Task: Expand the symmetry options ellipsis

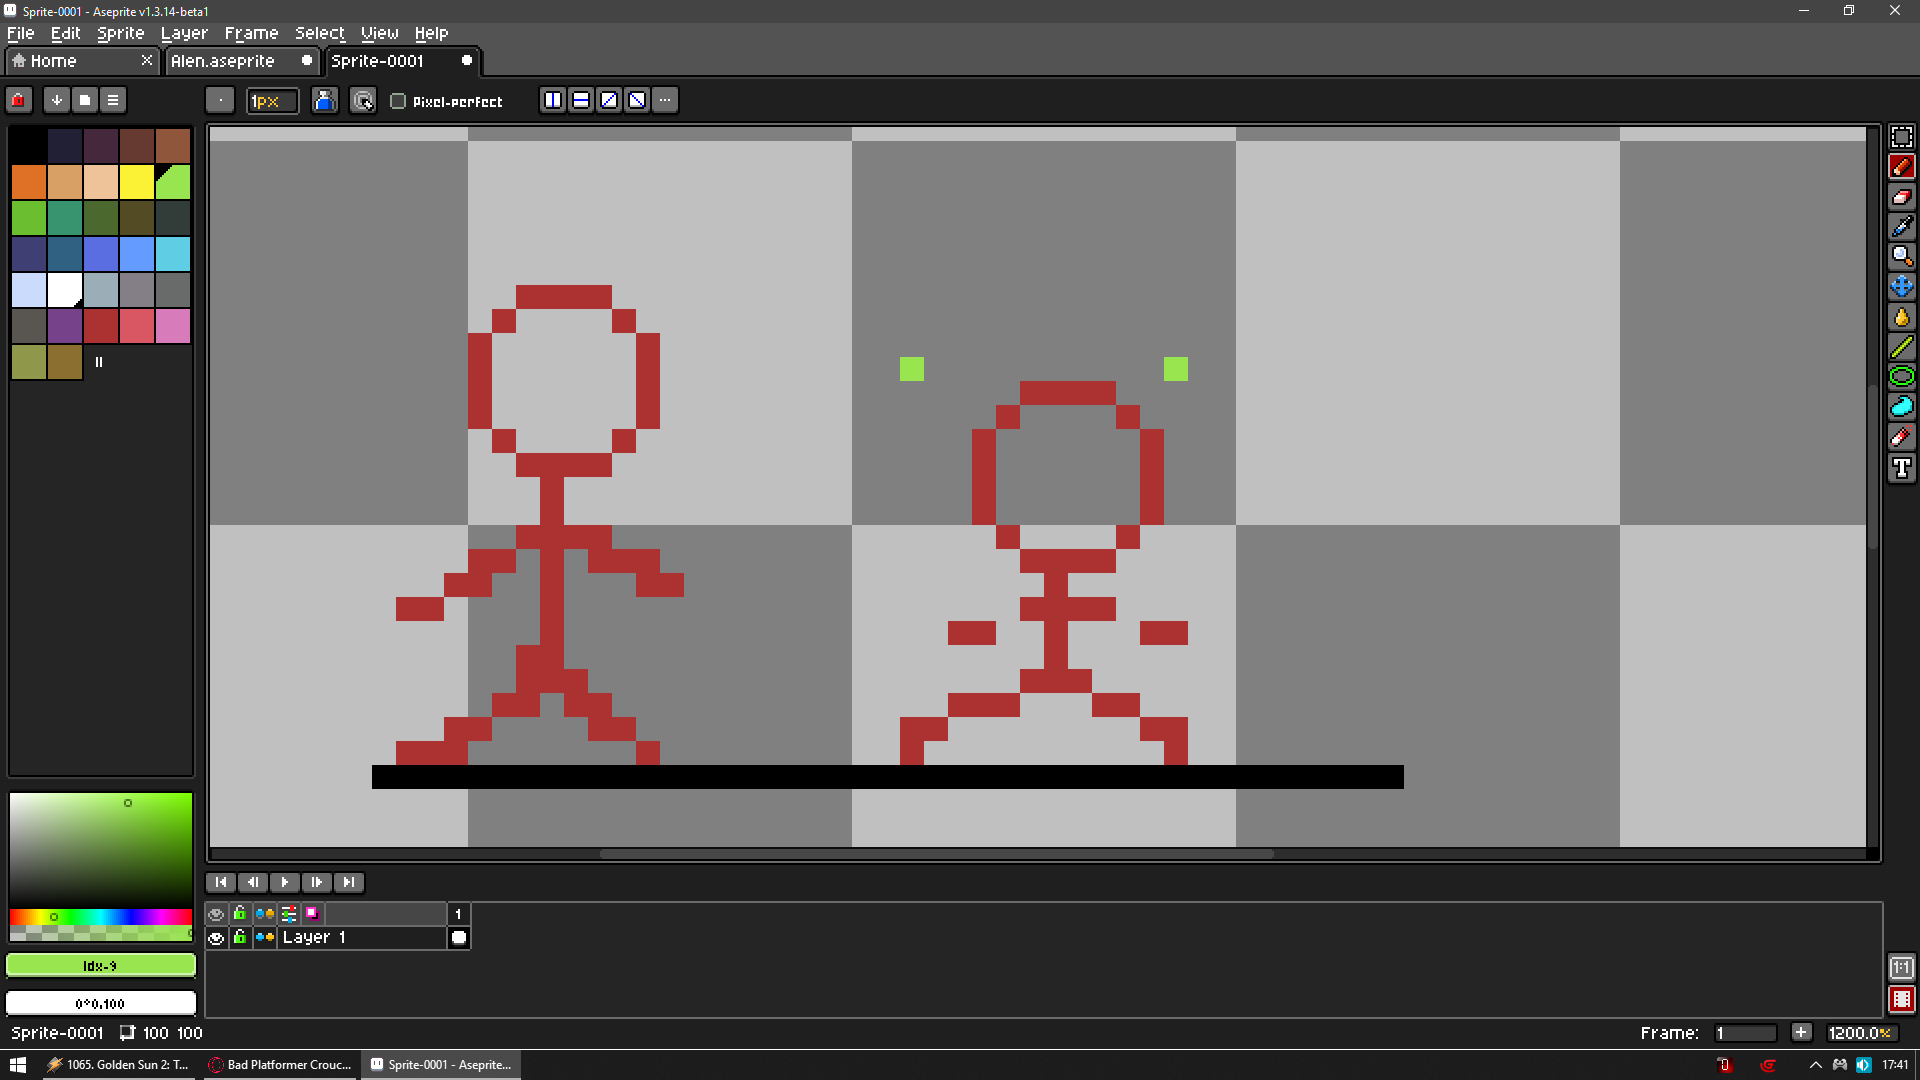Action: tap(665, 100)
